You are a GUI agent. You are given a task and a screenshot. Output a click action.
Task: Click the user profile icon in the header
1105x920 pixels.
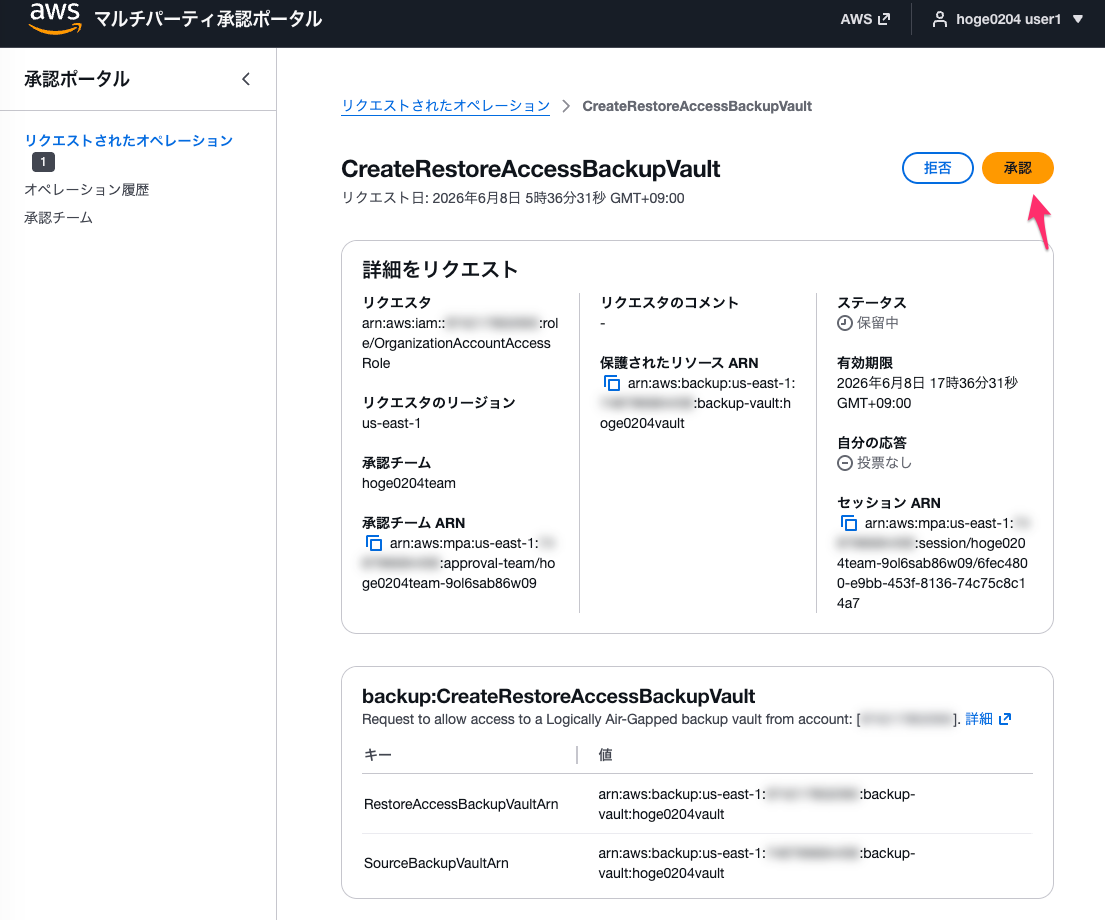coord(939,19)
